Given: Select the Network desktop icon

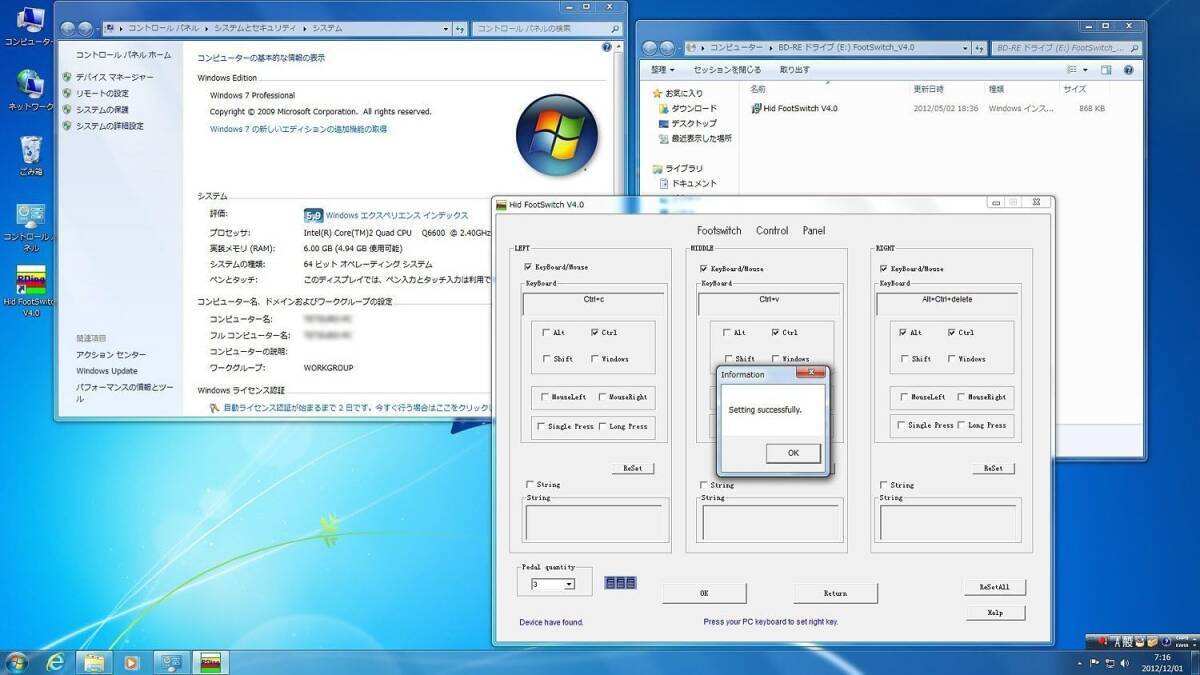Looking at the screenshot, I should [x=29, y=90].
